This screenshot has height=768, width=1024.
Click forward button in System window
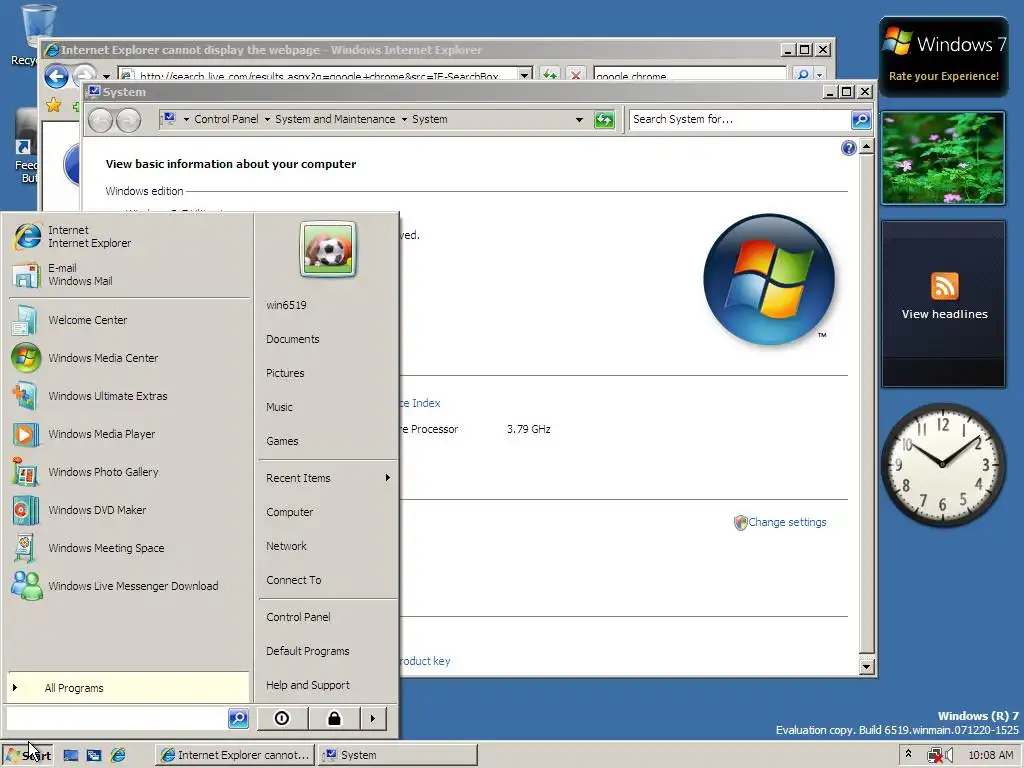coord(128,120)
